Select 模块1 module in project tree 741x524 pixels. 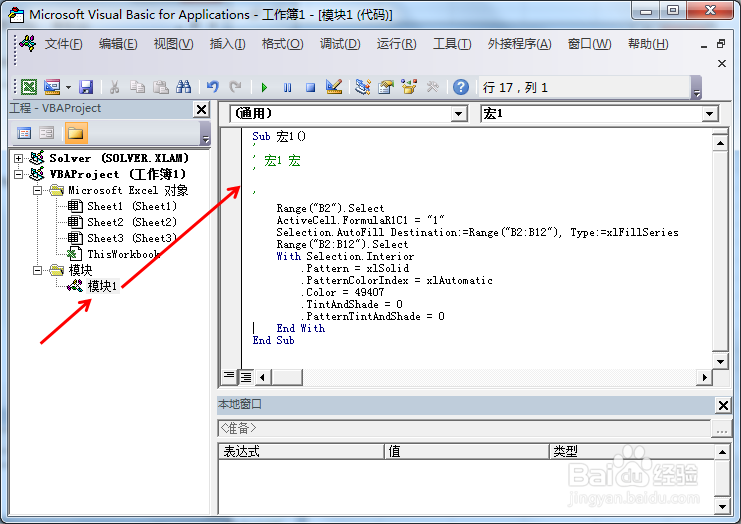[x=102, y=286]
